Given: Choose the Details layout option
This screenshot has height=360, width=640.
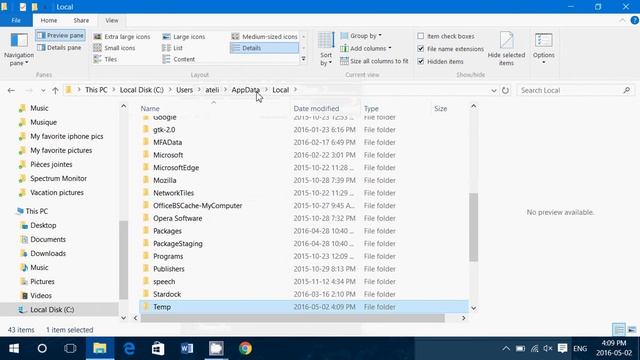Looking at the screenshot, I should 264,48.
